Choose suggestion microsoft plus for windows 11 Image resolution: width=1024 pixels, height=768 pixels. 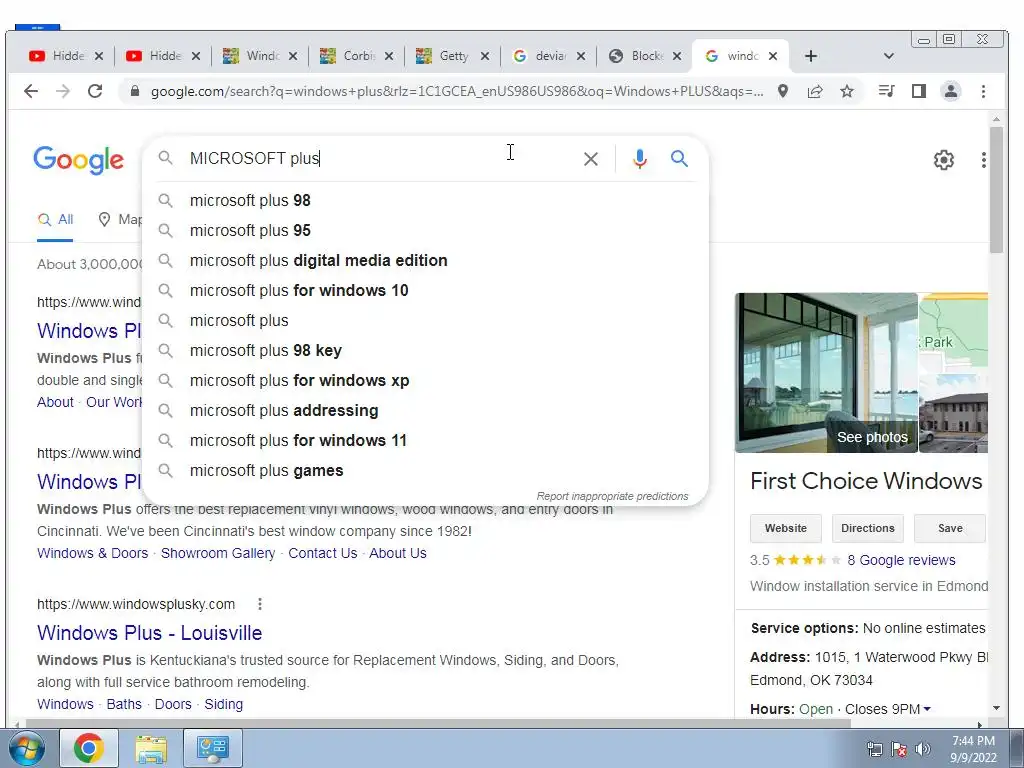tap(425, 441)
